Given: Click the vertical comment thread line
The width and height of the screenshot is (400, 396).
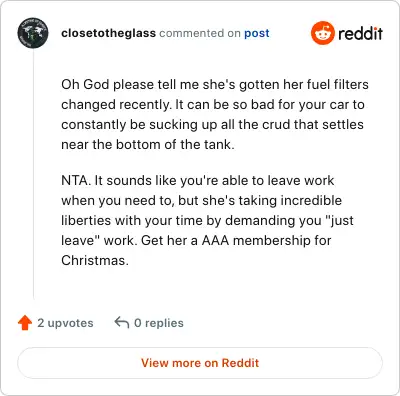Looking at the screenshot, I should pyautogui.click(x=33, y=173).
